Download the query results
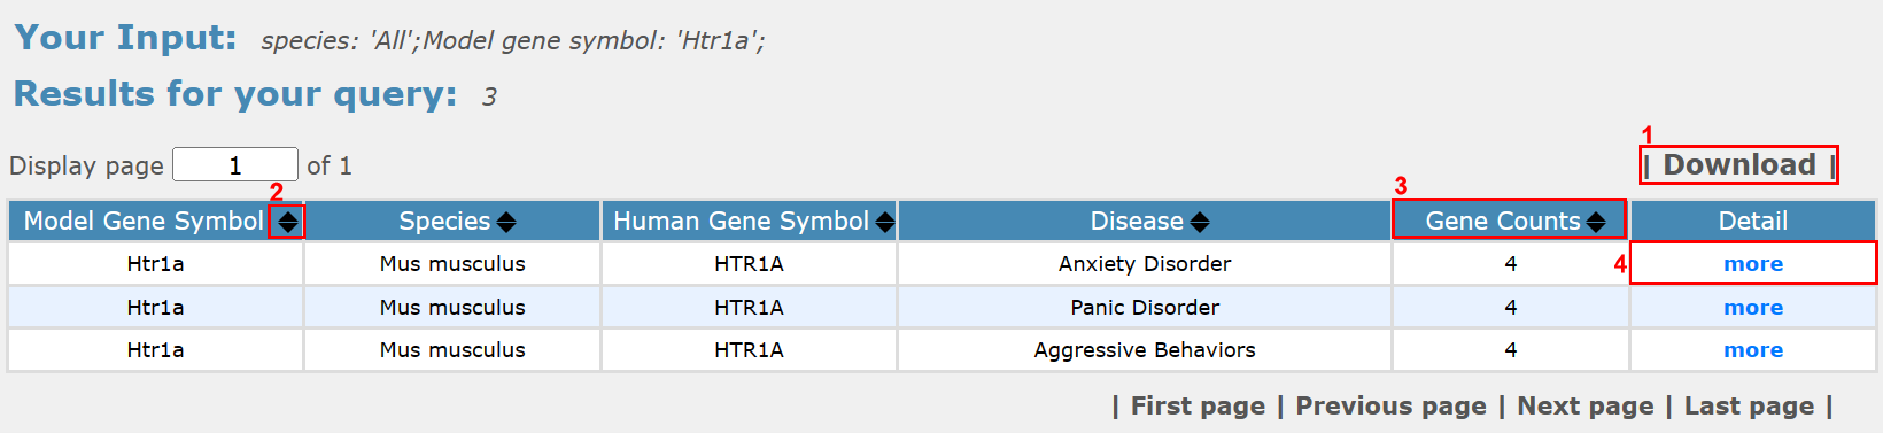 (x=1739, y=165)
